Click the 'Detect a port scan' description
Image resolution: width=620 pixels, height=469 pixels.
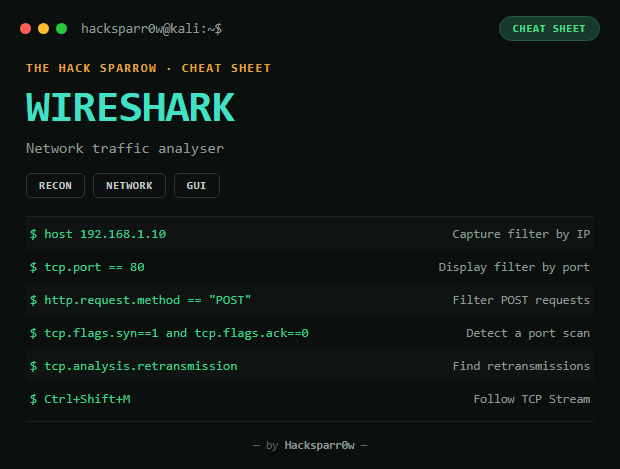click(528, 333)
